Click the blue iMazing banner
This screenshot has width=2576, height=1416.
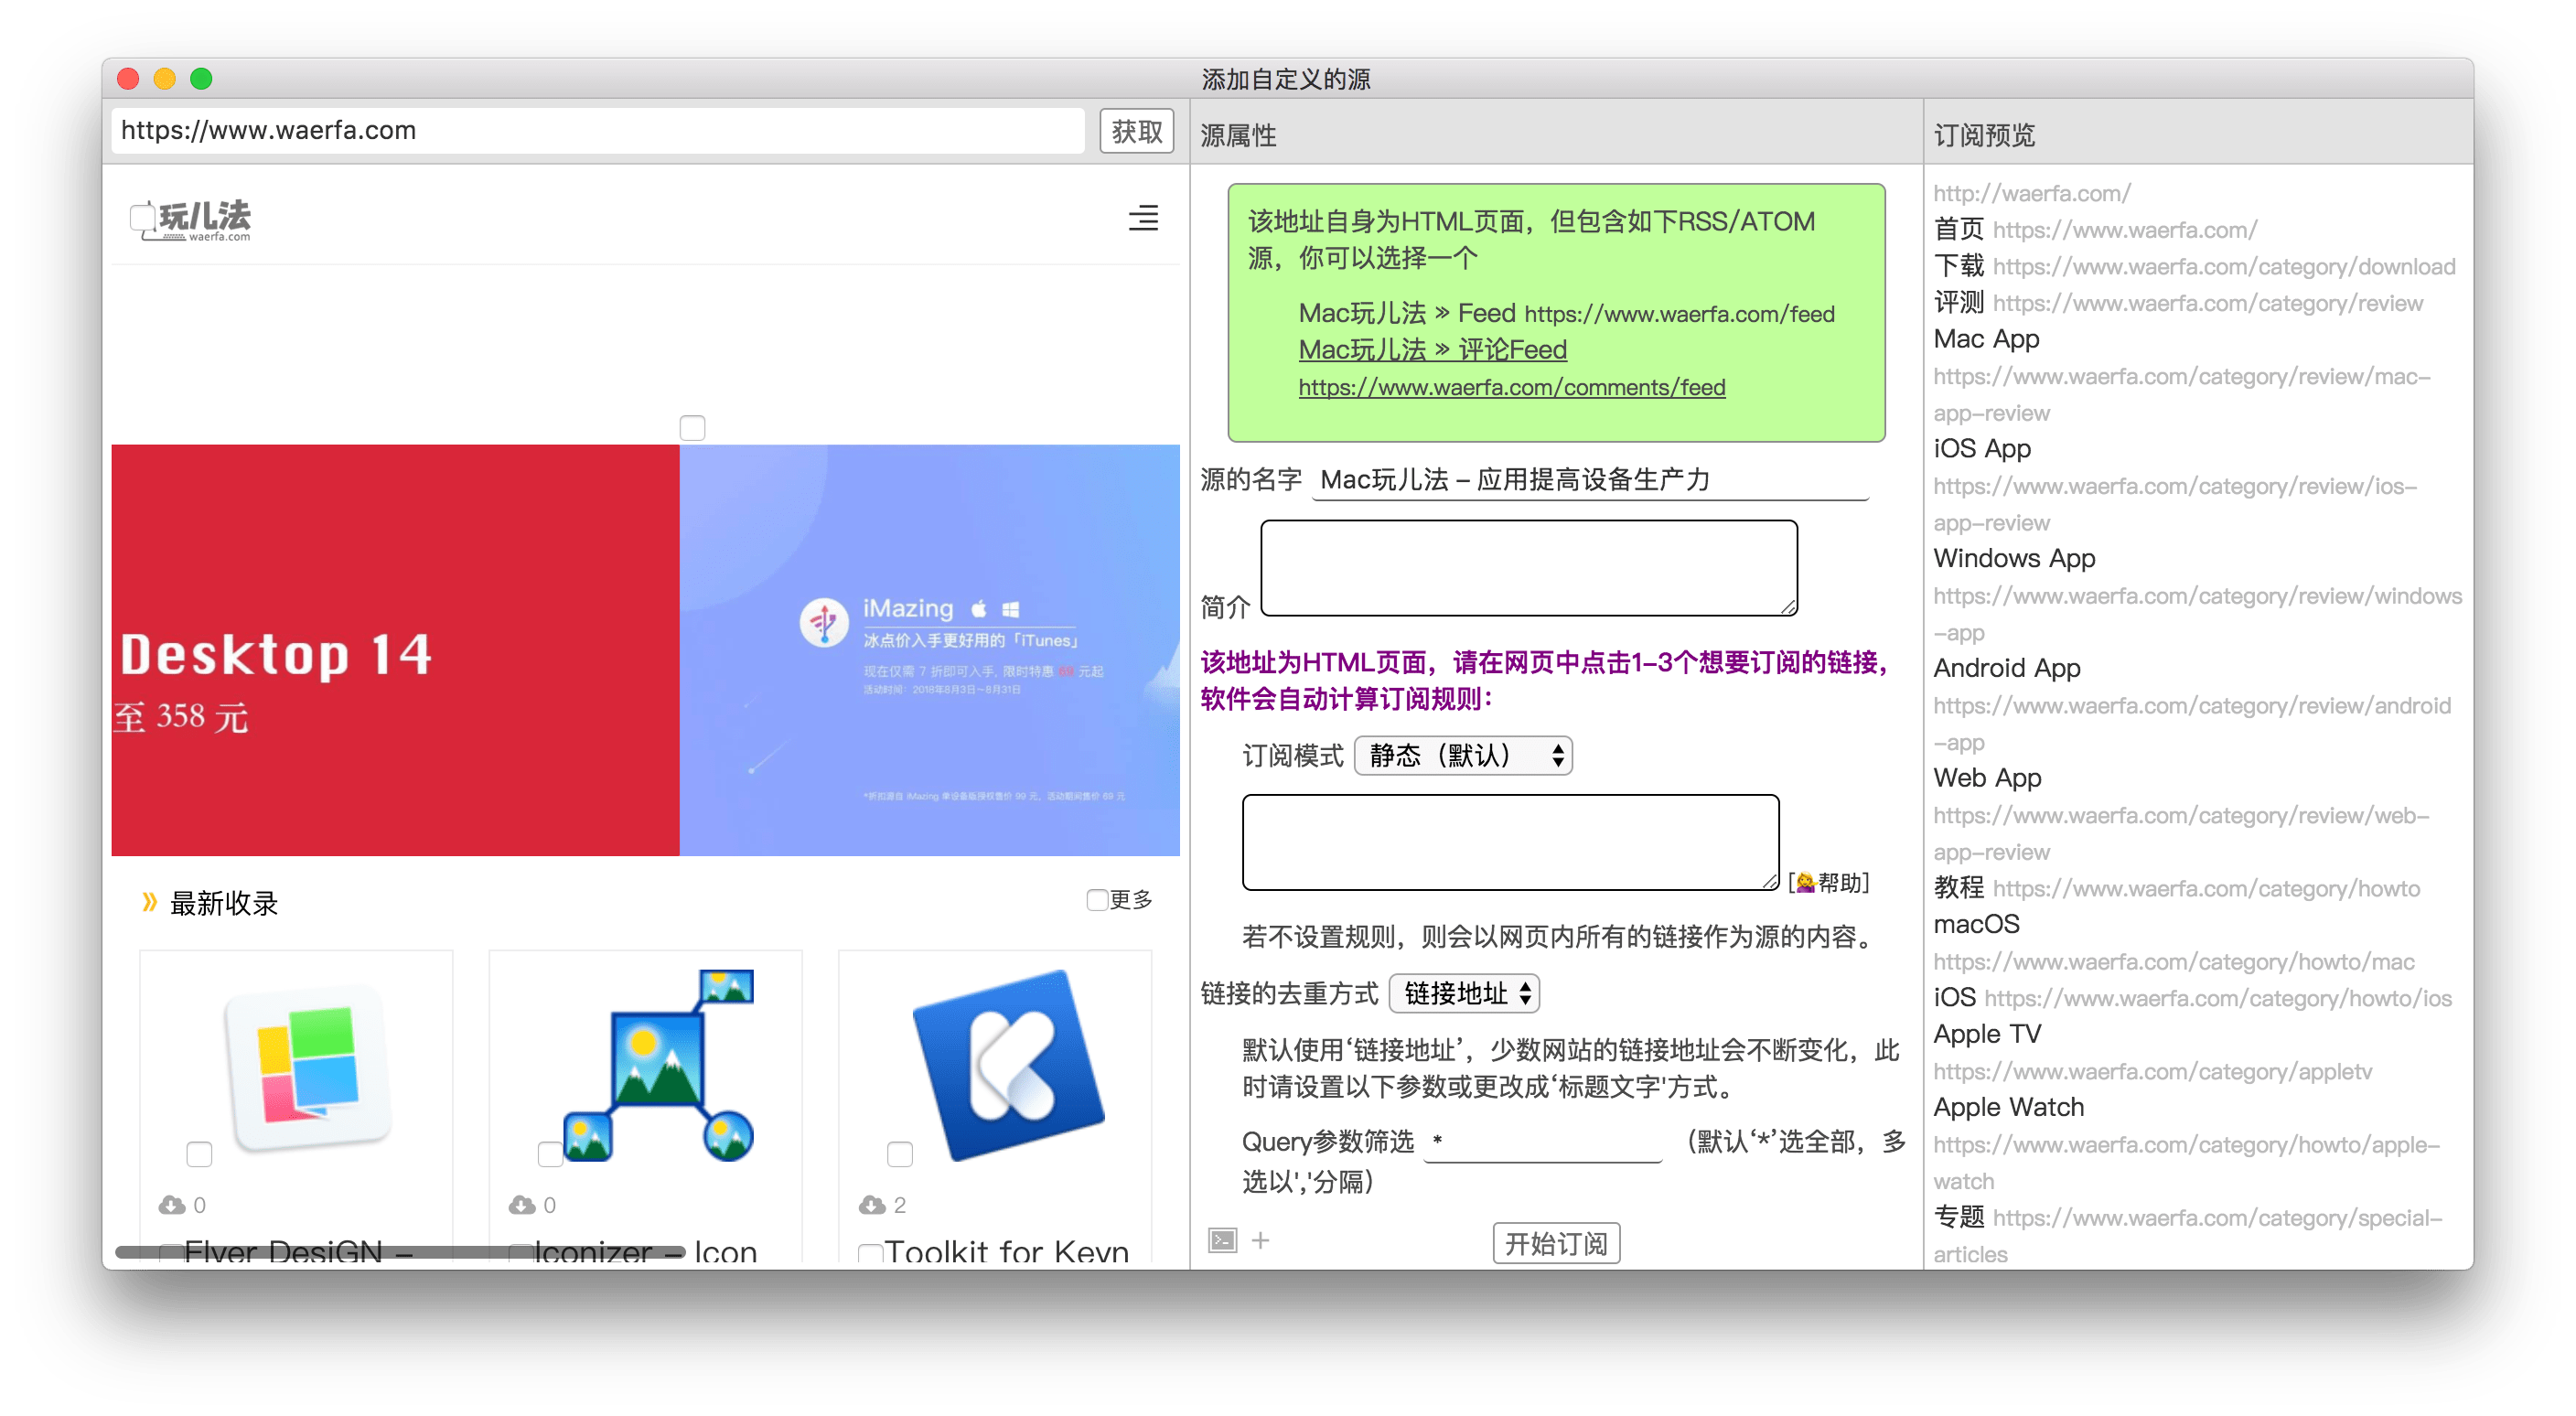[x=929, y=650]
